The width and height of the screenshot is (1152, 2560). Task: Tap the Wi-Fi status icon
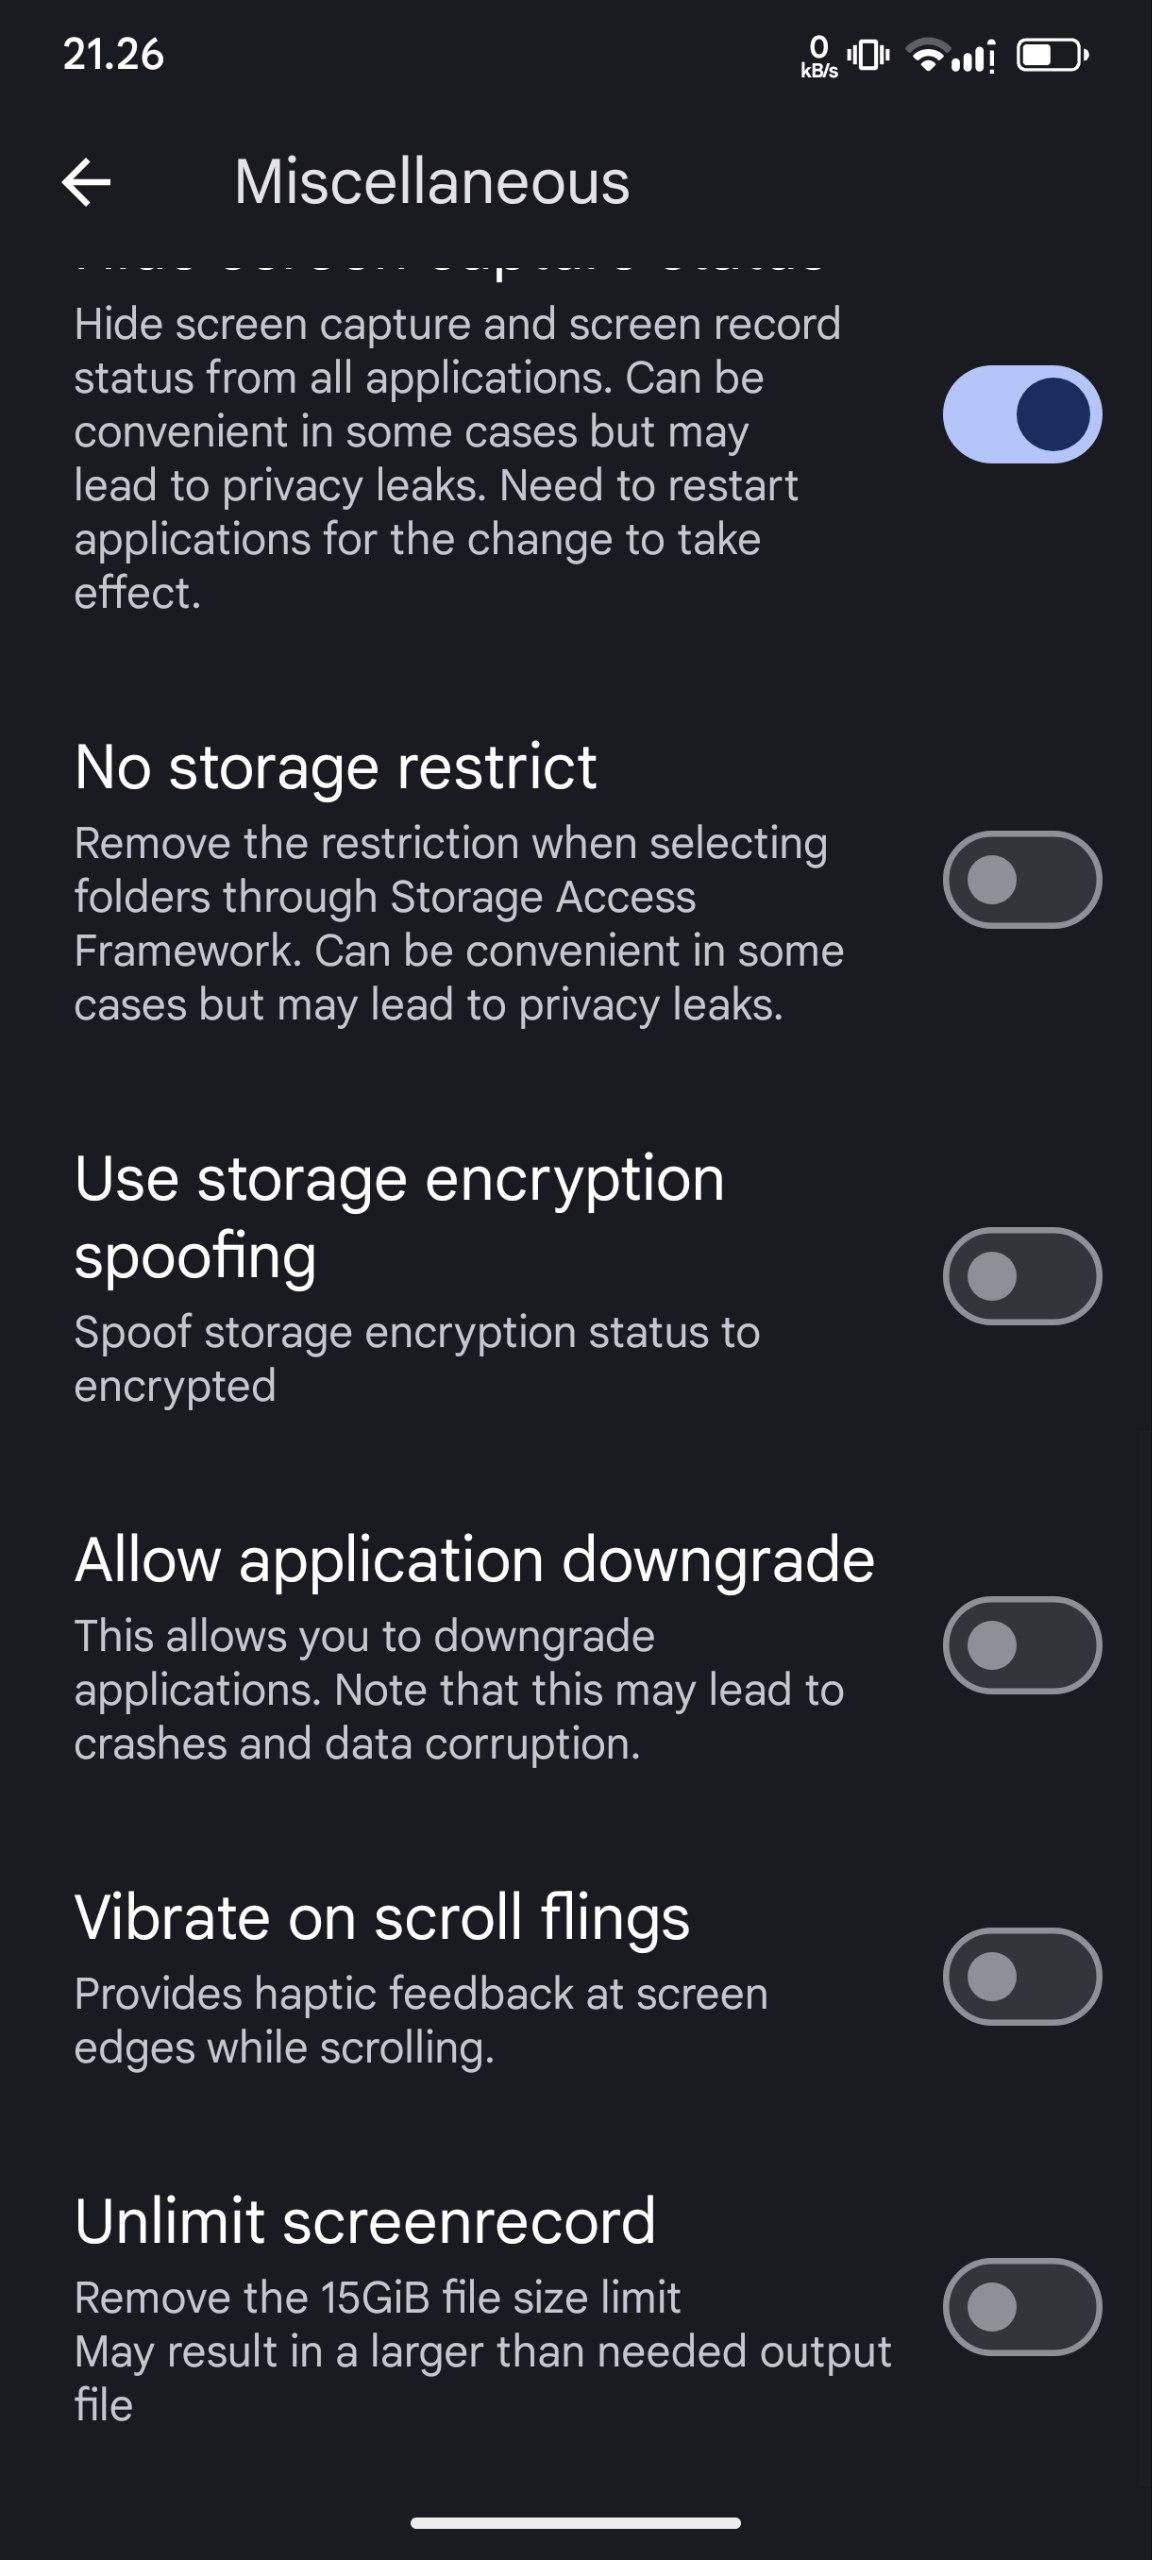927,55
